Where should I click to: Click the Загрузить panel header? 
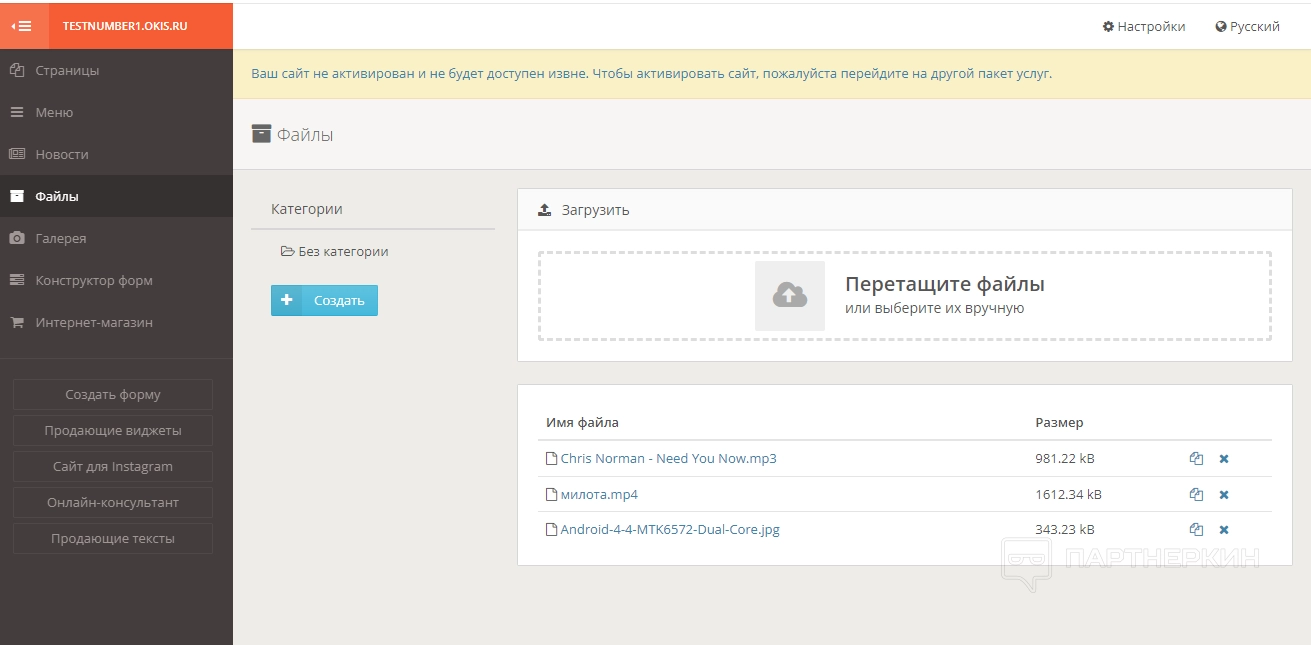coord(905,210)
